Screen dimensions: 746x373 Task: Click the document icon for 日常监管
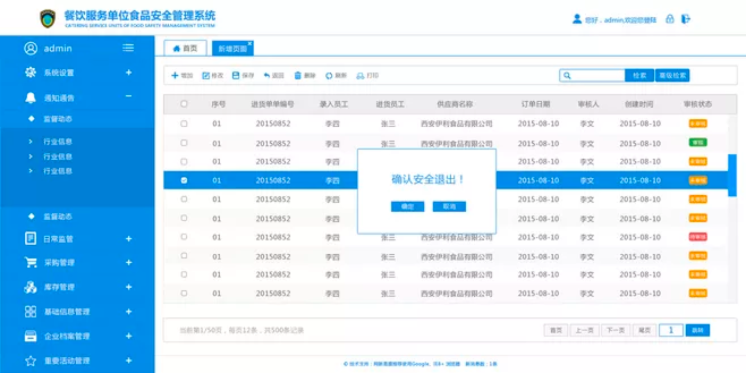[30, 238]
